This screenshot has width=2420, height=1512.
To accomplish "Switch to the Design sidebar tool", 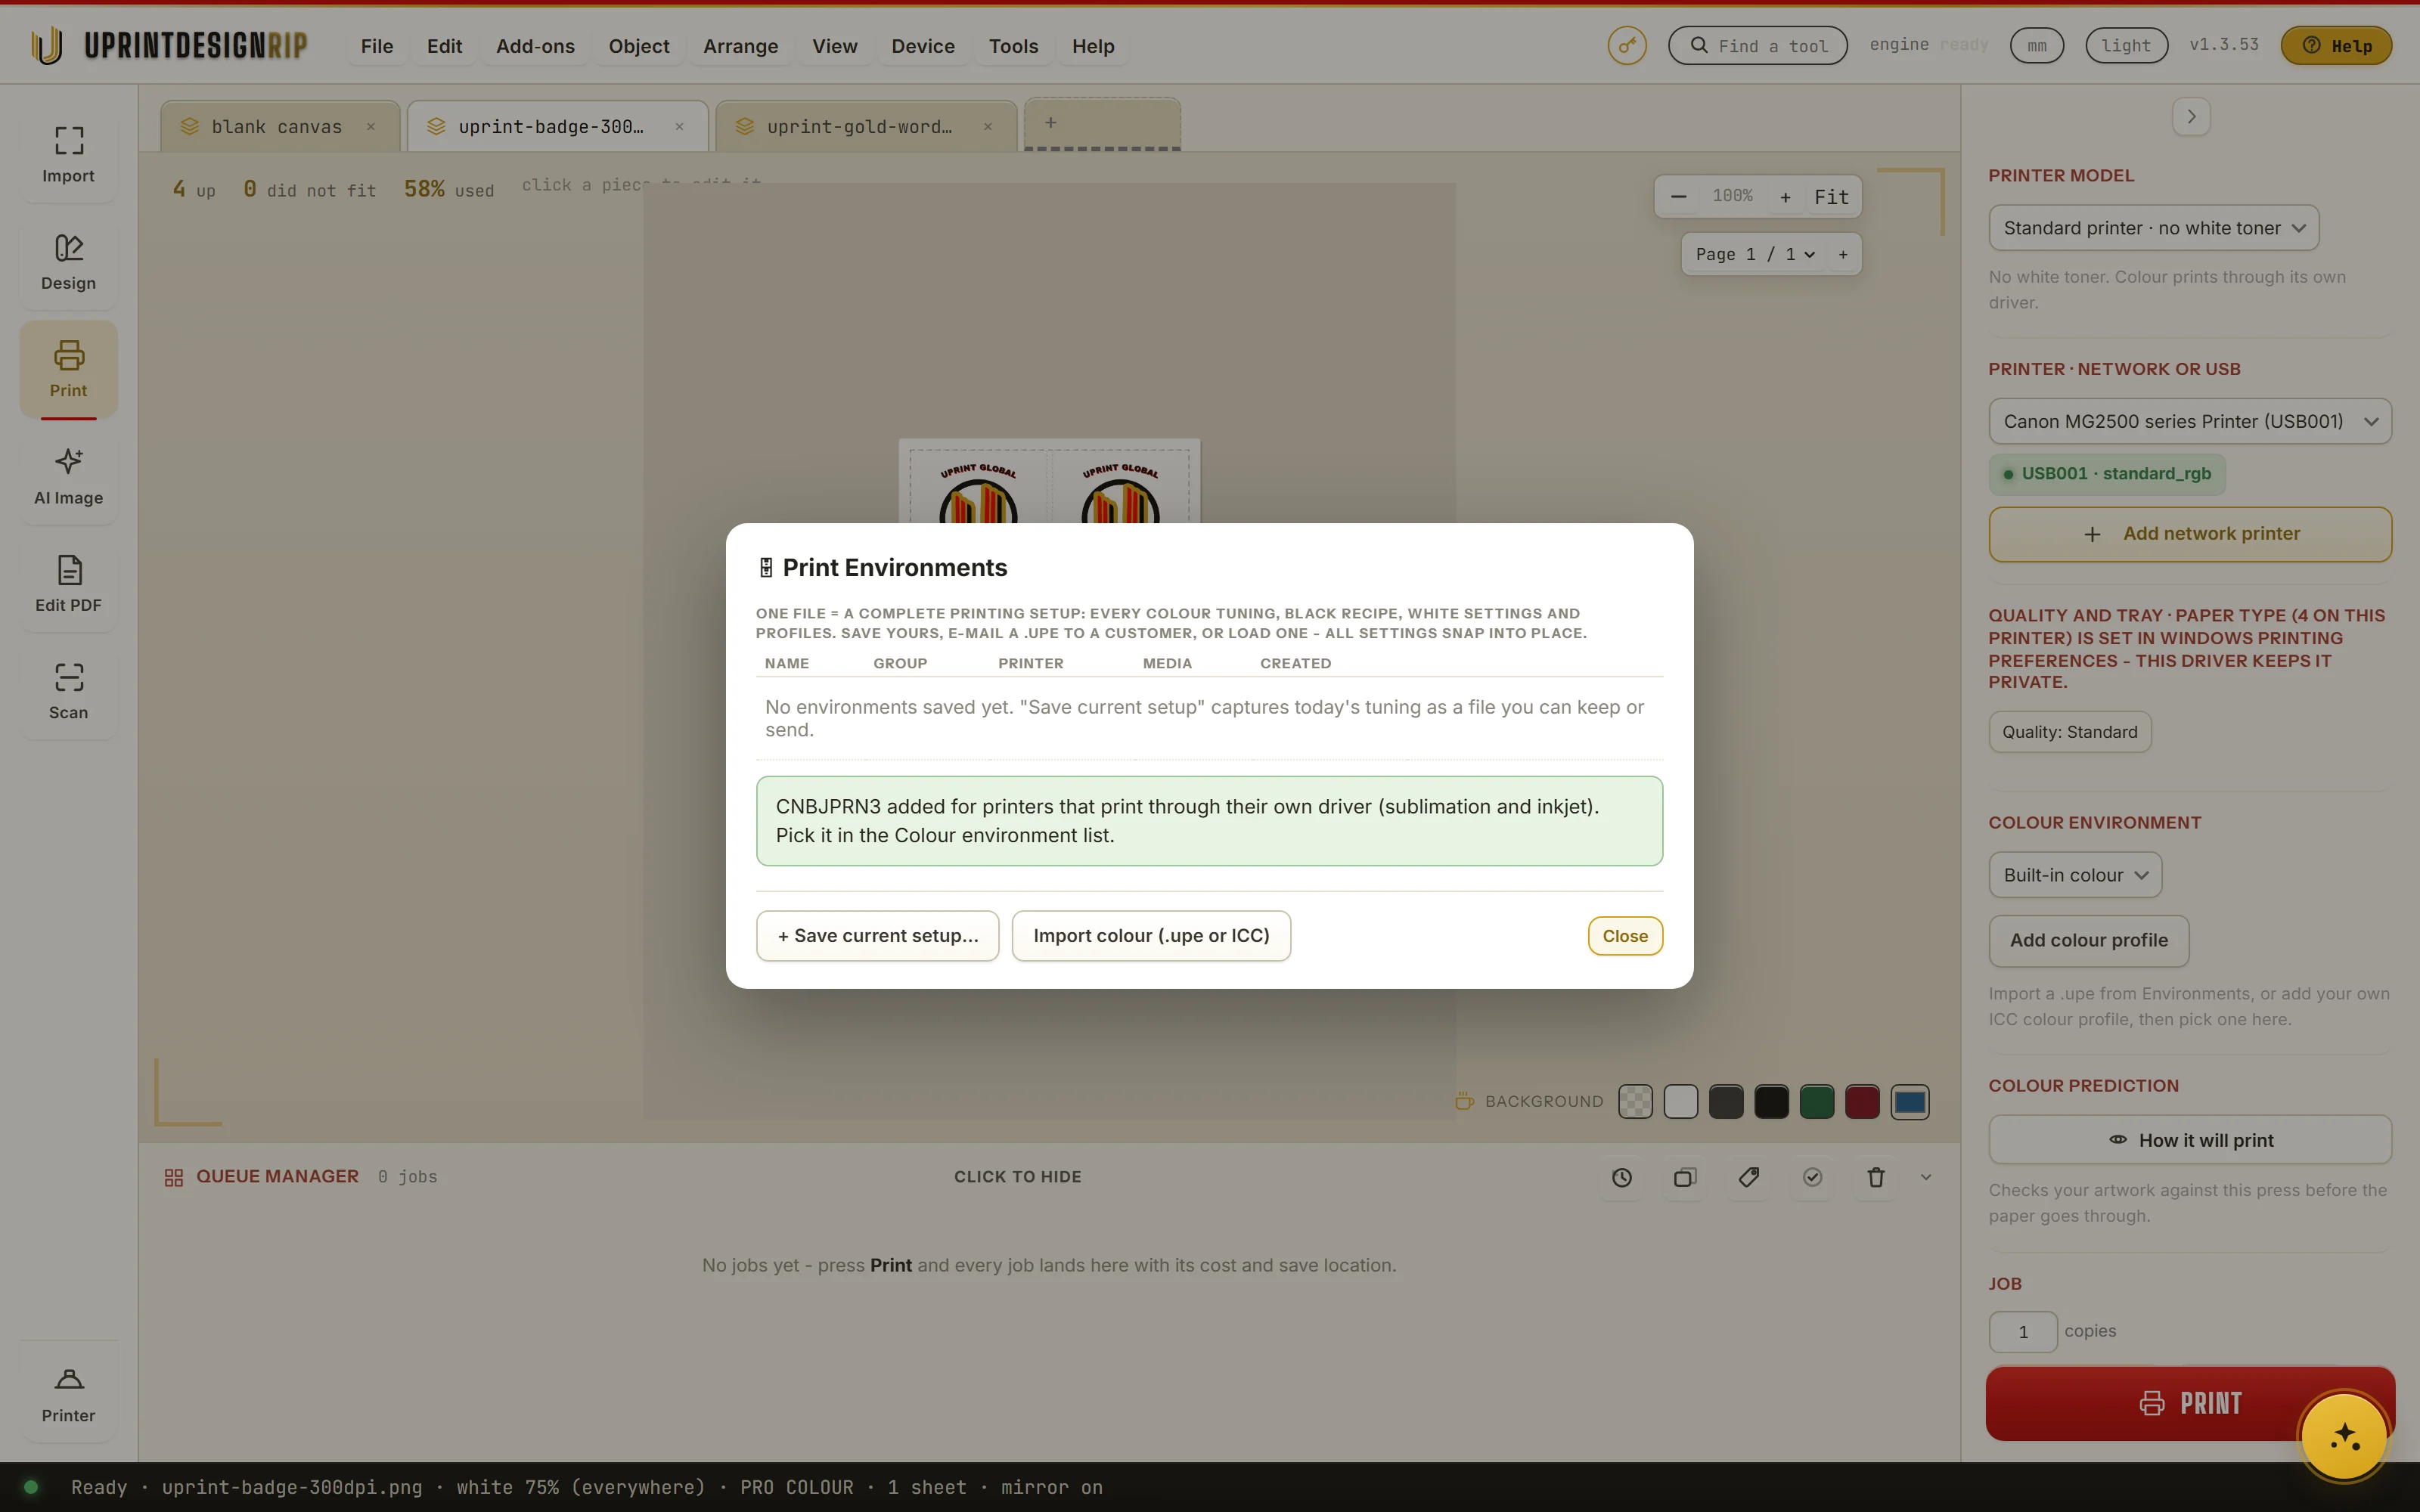I will [68, 262].
